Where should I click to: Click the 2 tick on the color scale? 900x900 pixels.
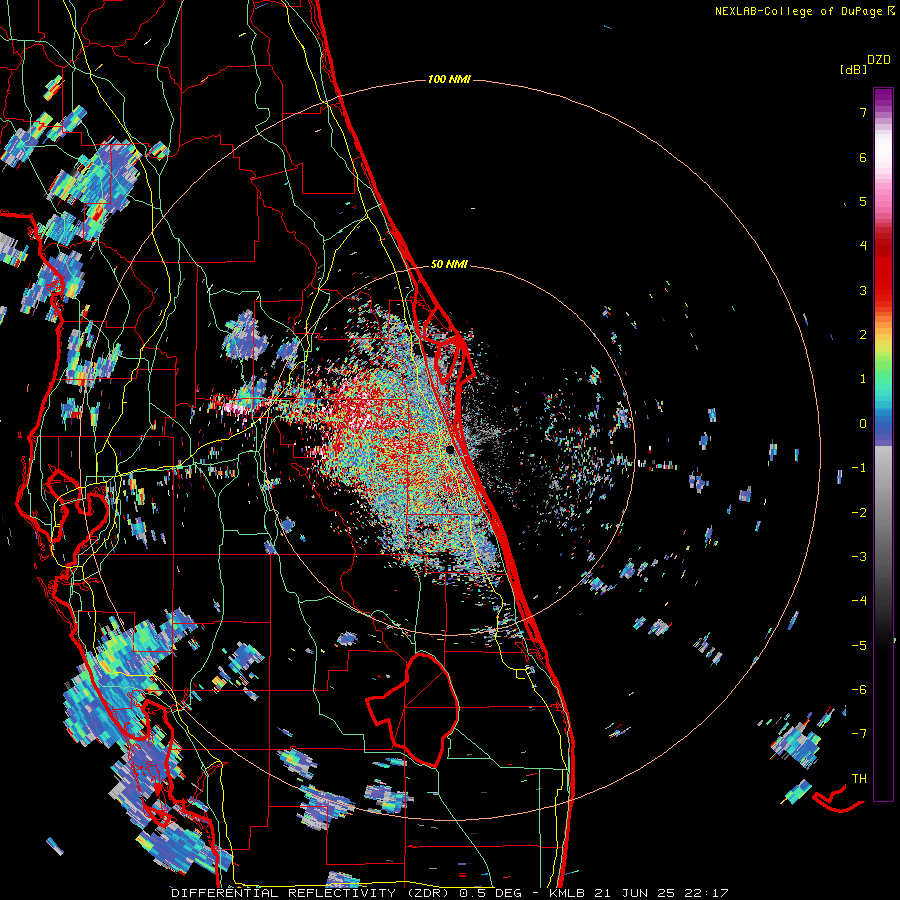point(863,335)
